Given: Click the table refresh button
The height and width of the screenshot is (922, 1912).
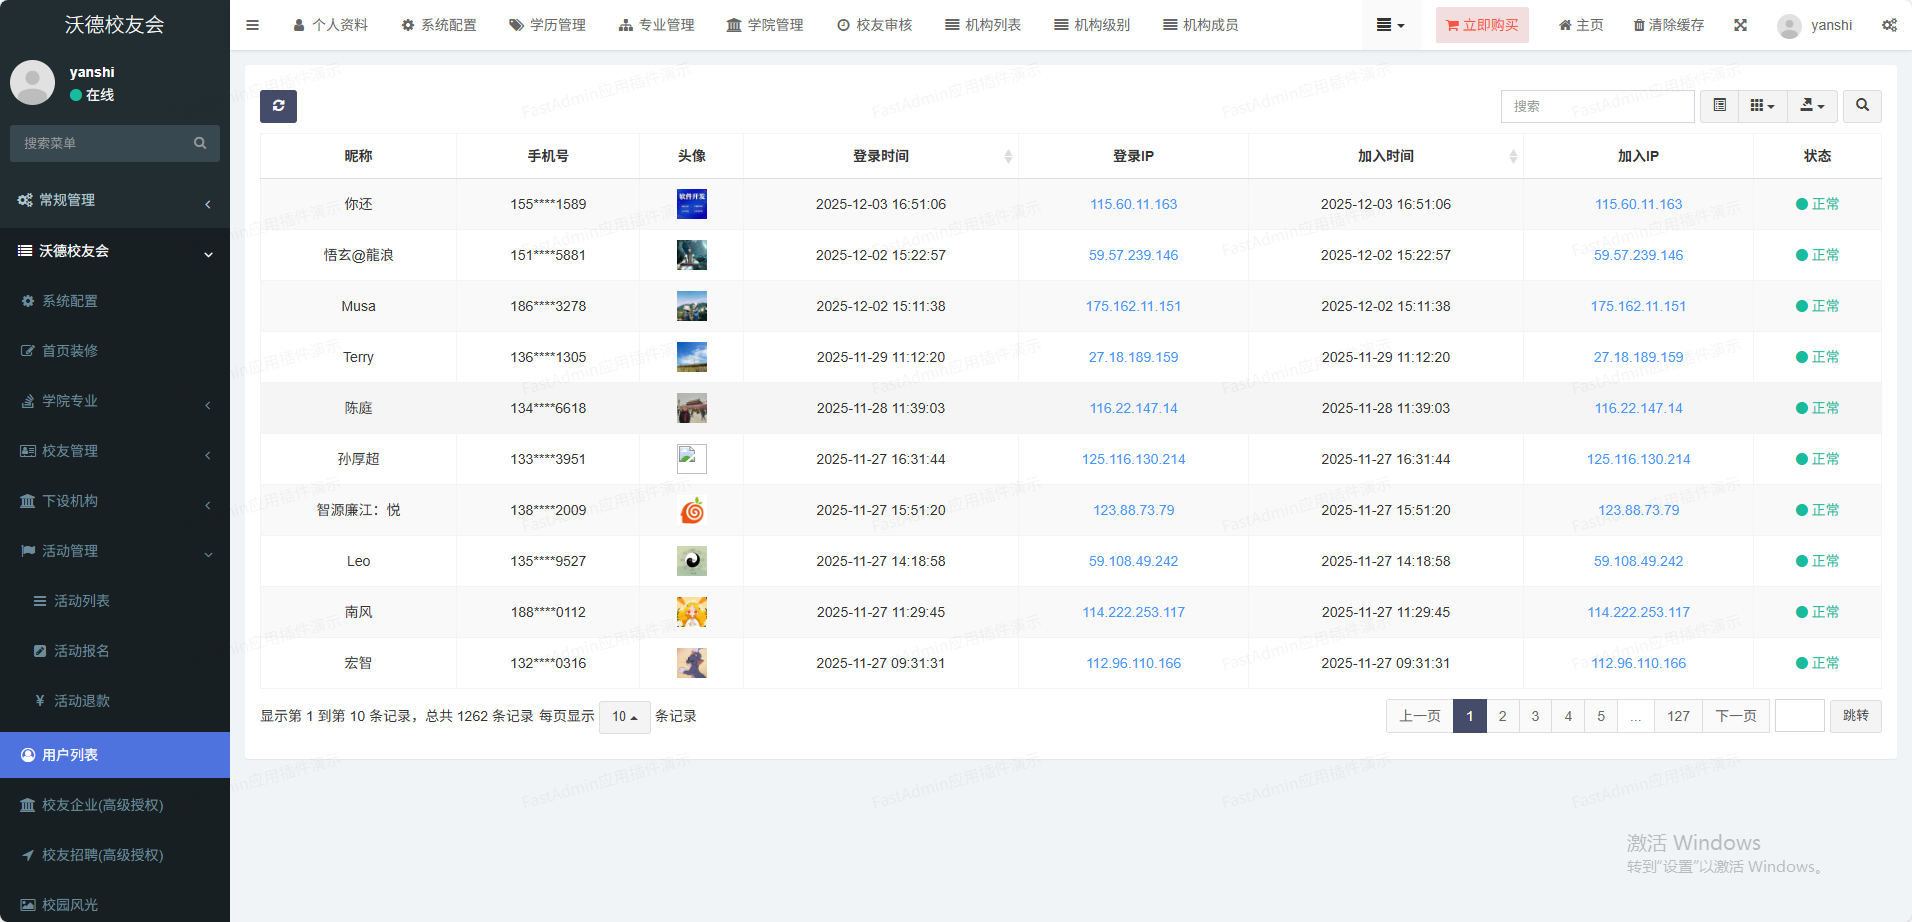Looking at the screenshot, I should click(x=278, y=106).
